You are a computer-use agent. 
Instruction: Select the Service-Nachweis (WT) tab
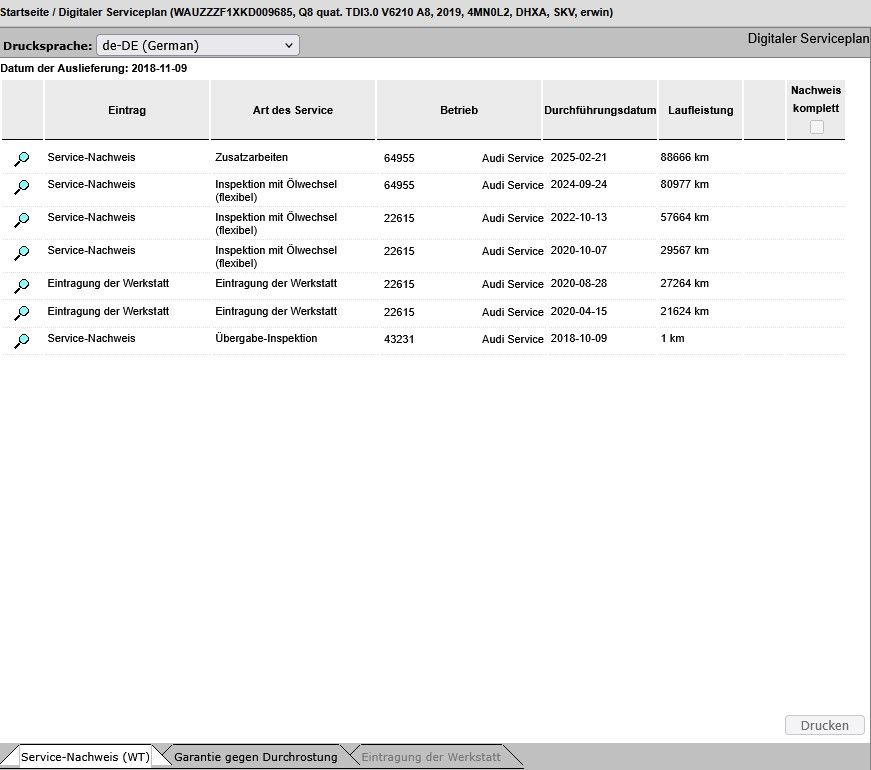coord(85,757)
